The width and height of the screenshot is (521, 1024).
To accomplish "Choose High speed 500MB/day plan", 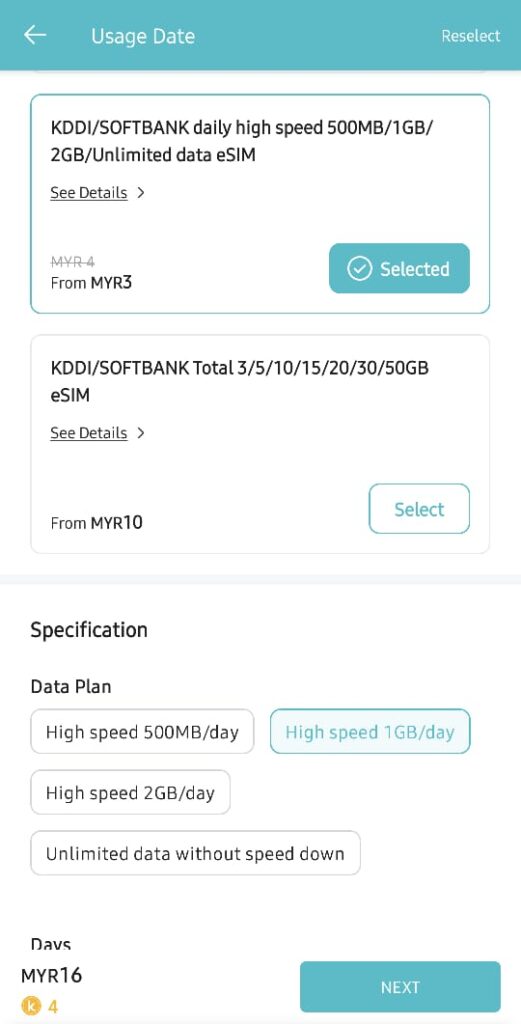I will tap(142, 731).
